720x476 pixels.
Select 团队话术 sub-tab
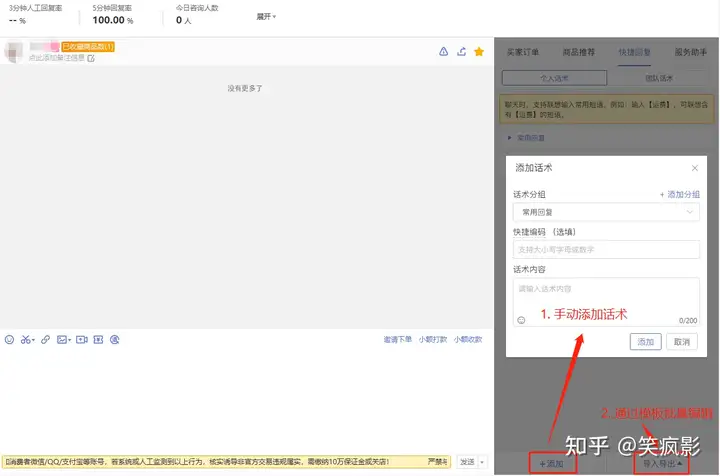[x=659, y=78]
